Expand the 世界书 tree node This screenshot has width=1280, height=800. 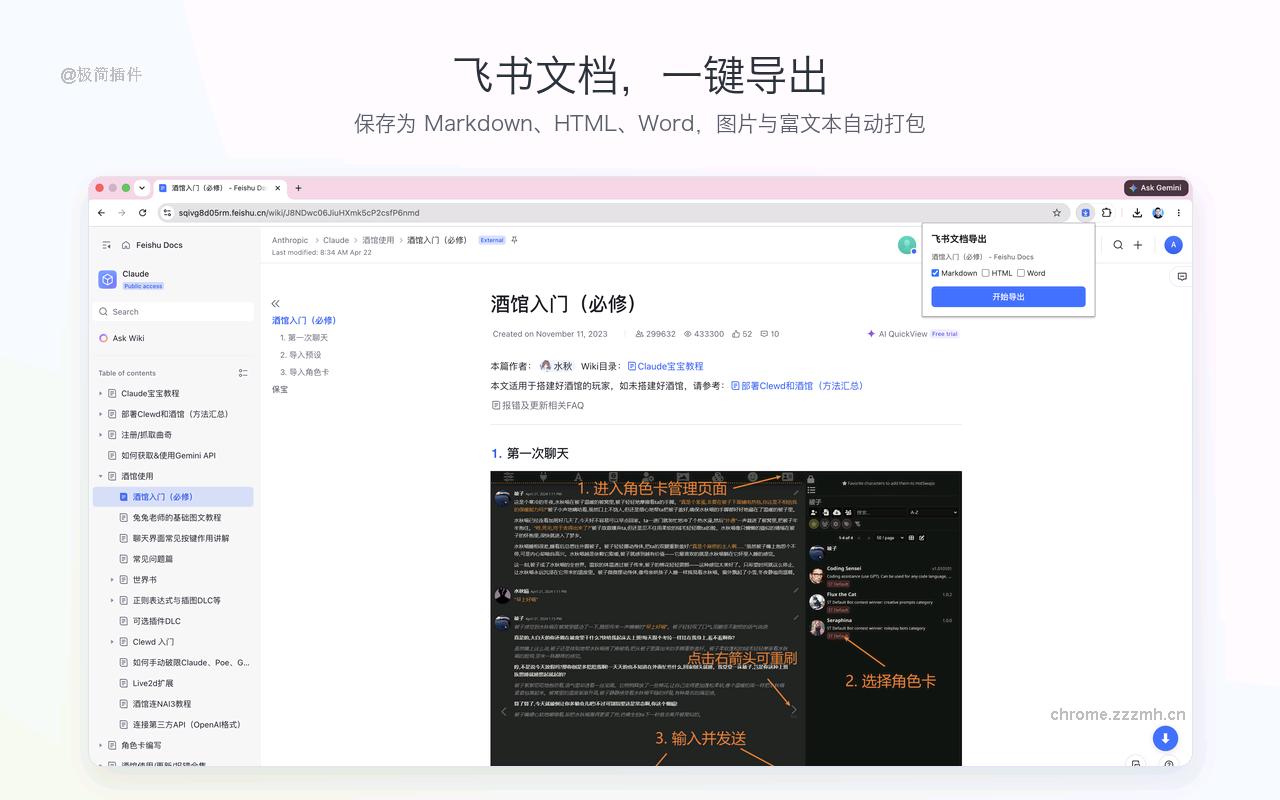112,580
